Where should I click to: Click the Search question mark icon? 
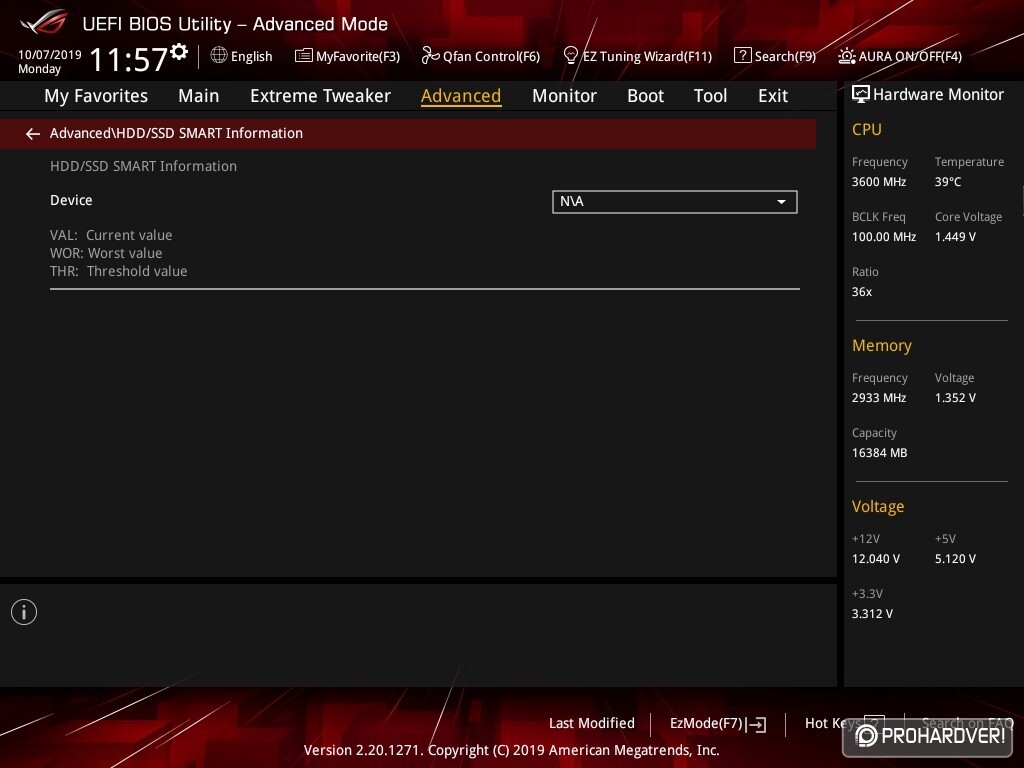742,56
